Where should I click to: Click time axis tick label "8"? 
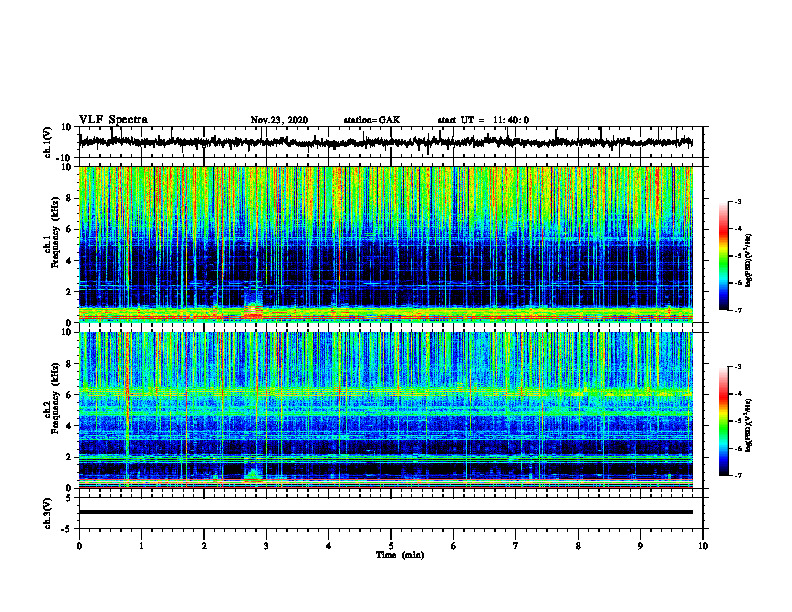pos(578,546)
